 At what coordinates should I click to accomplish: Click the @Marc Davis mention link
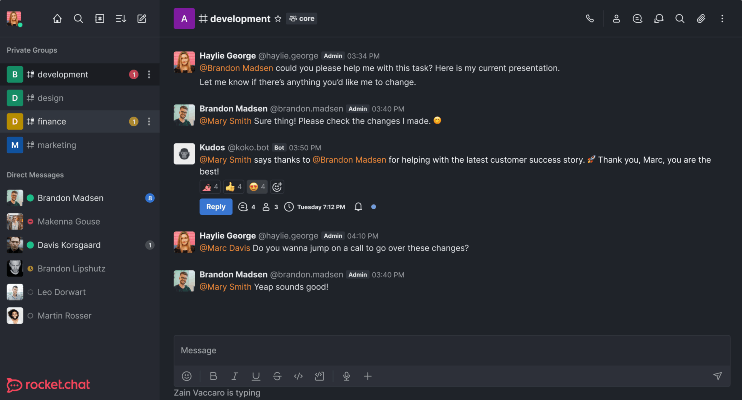tap(225, 248)
